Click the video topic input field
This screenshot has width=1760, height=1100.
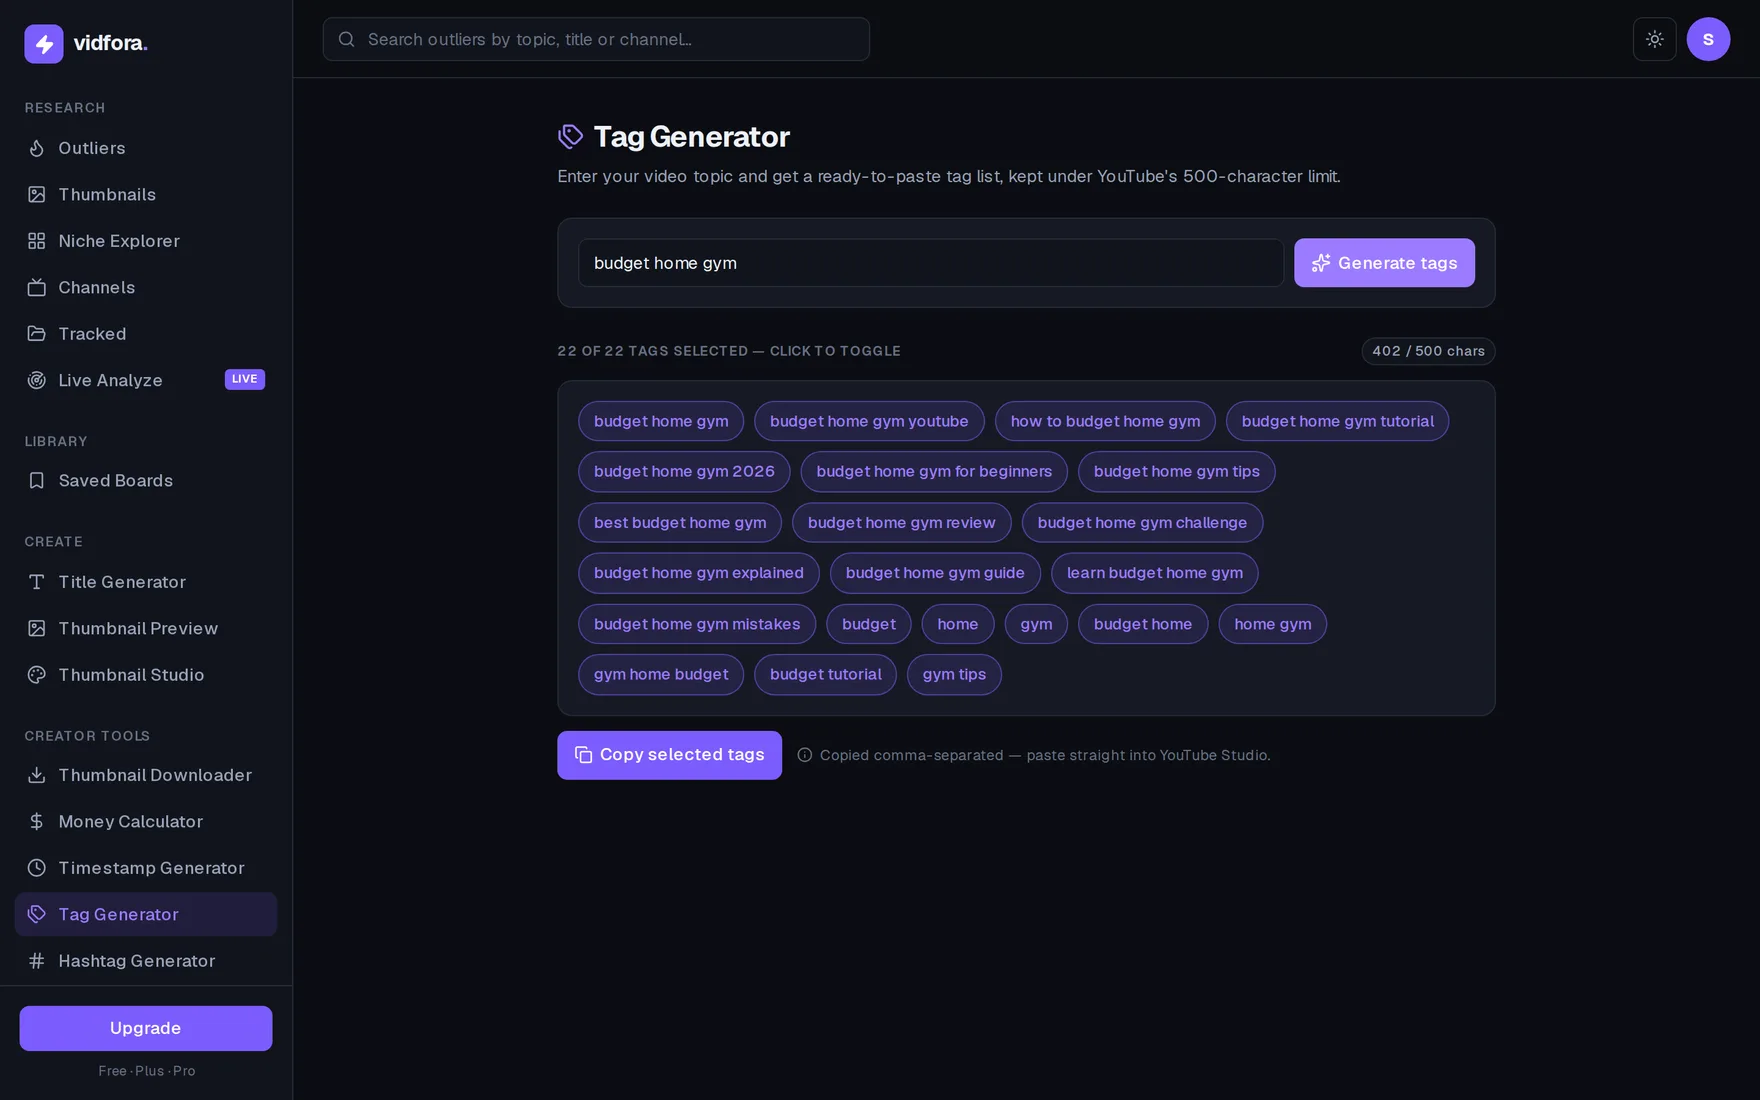tap(931, 263)
